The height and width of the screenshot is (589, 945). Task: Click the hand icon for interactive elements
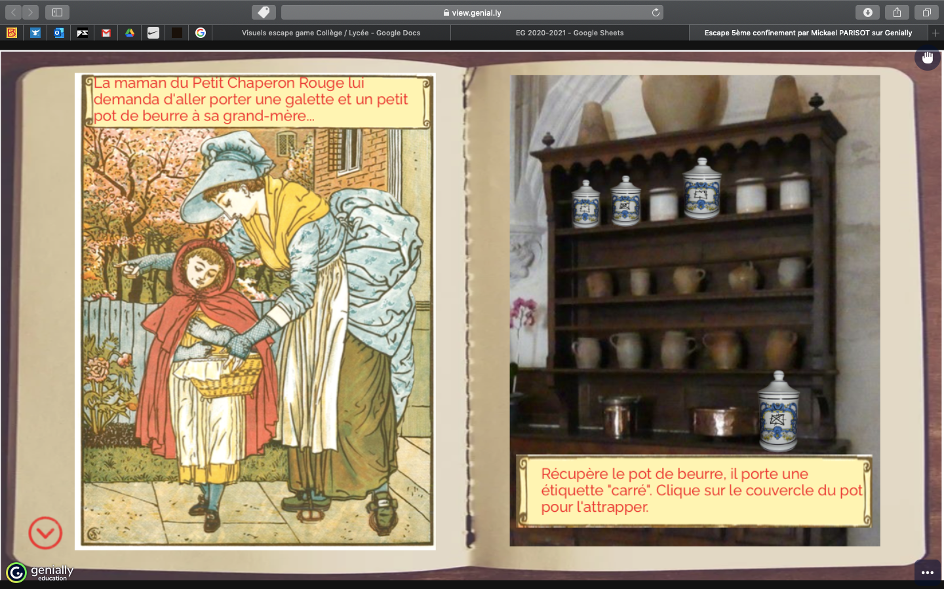click(x=927, y=58)
